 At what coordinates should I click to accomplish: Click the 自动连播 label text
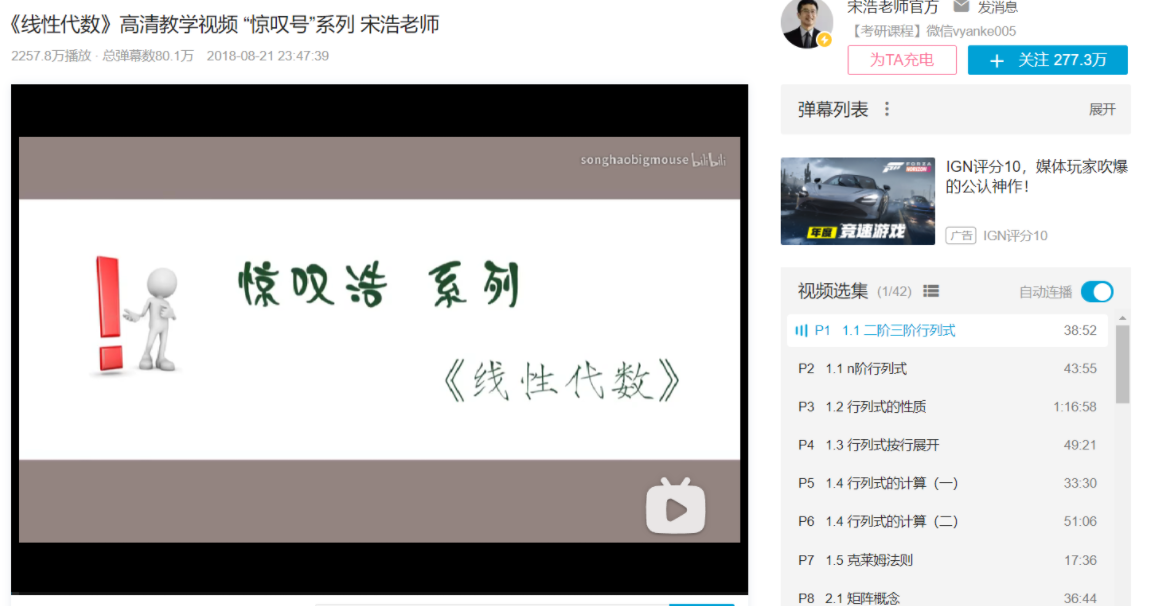[x=1045, y=293]
